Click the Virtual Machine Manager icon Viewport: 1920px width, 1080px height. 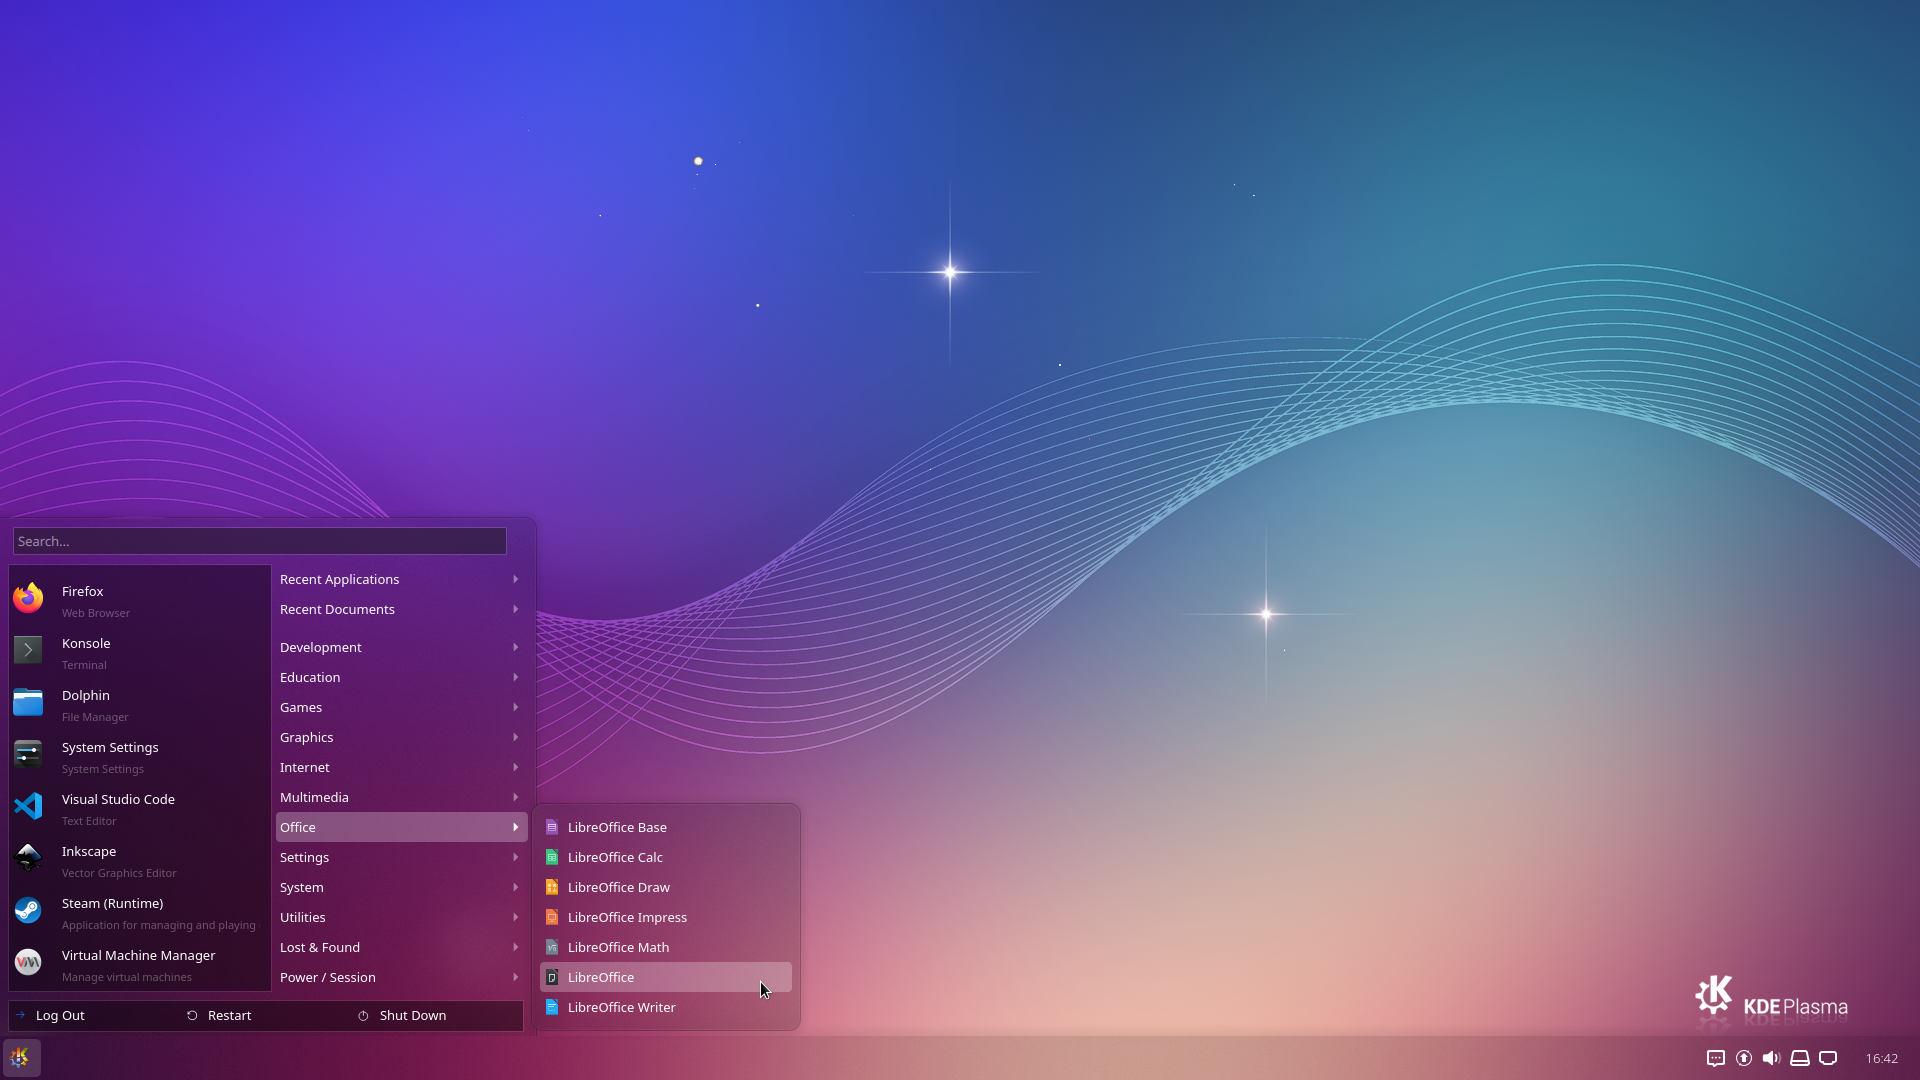tap(28, 962)
